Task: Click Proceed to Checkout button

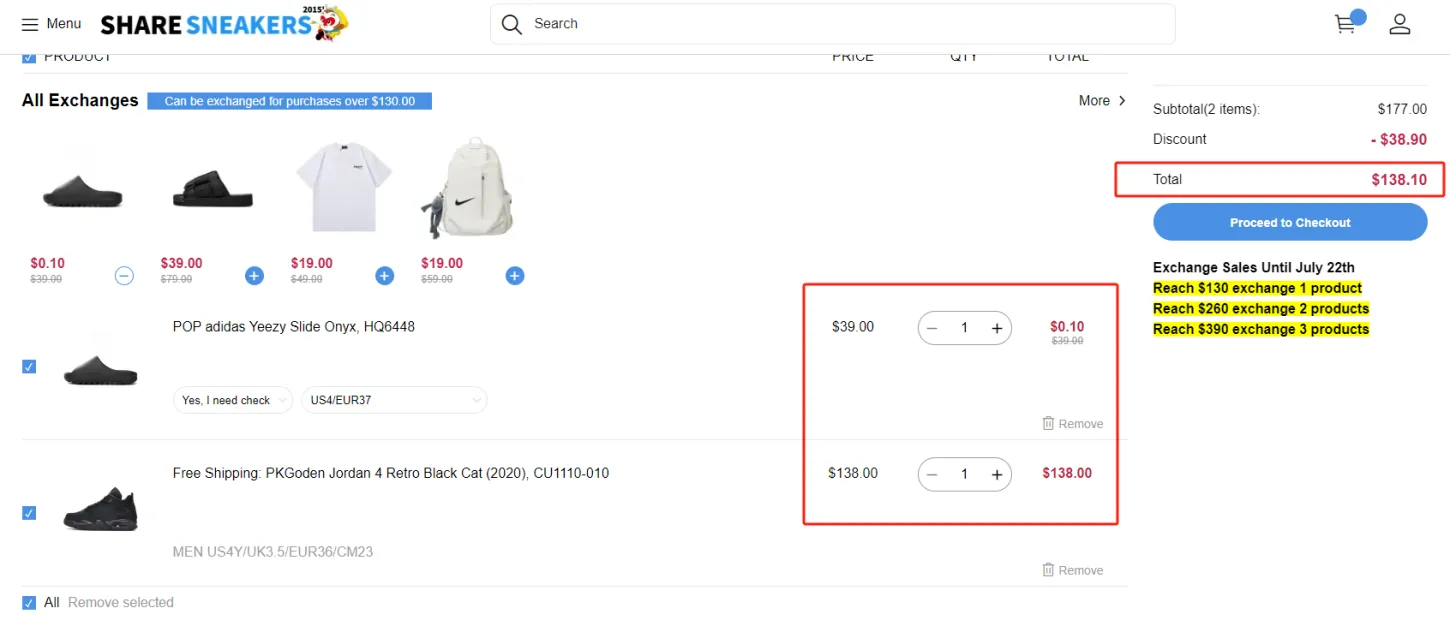Action: pyautogui.click(x=1290, y=222)
